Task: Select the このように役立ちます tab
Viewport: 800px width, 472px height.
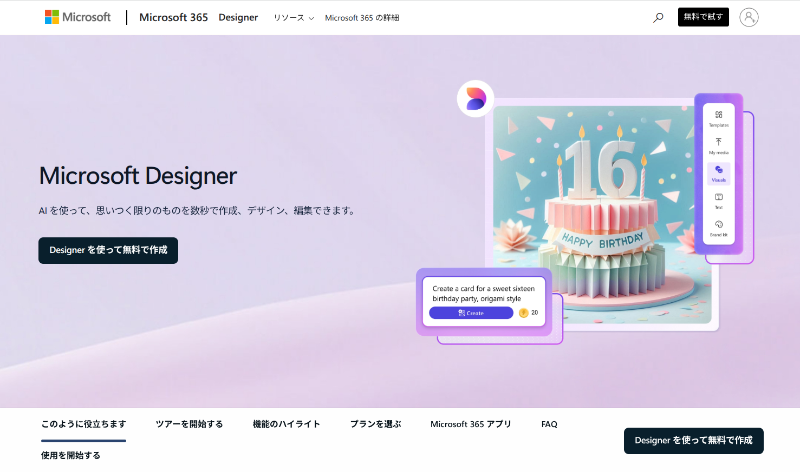Action: (84, 424)
